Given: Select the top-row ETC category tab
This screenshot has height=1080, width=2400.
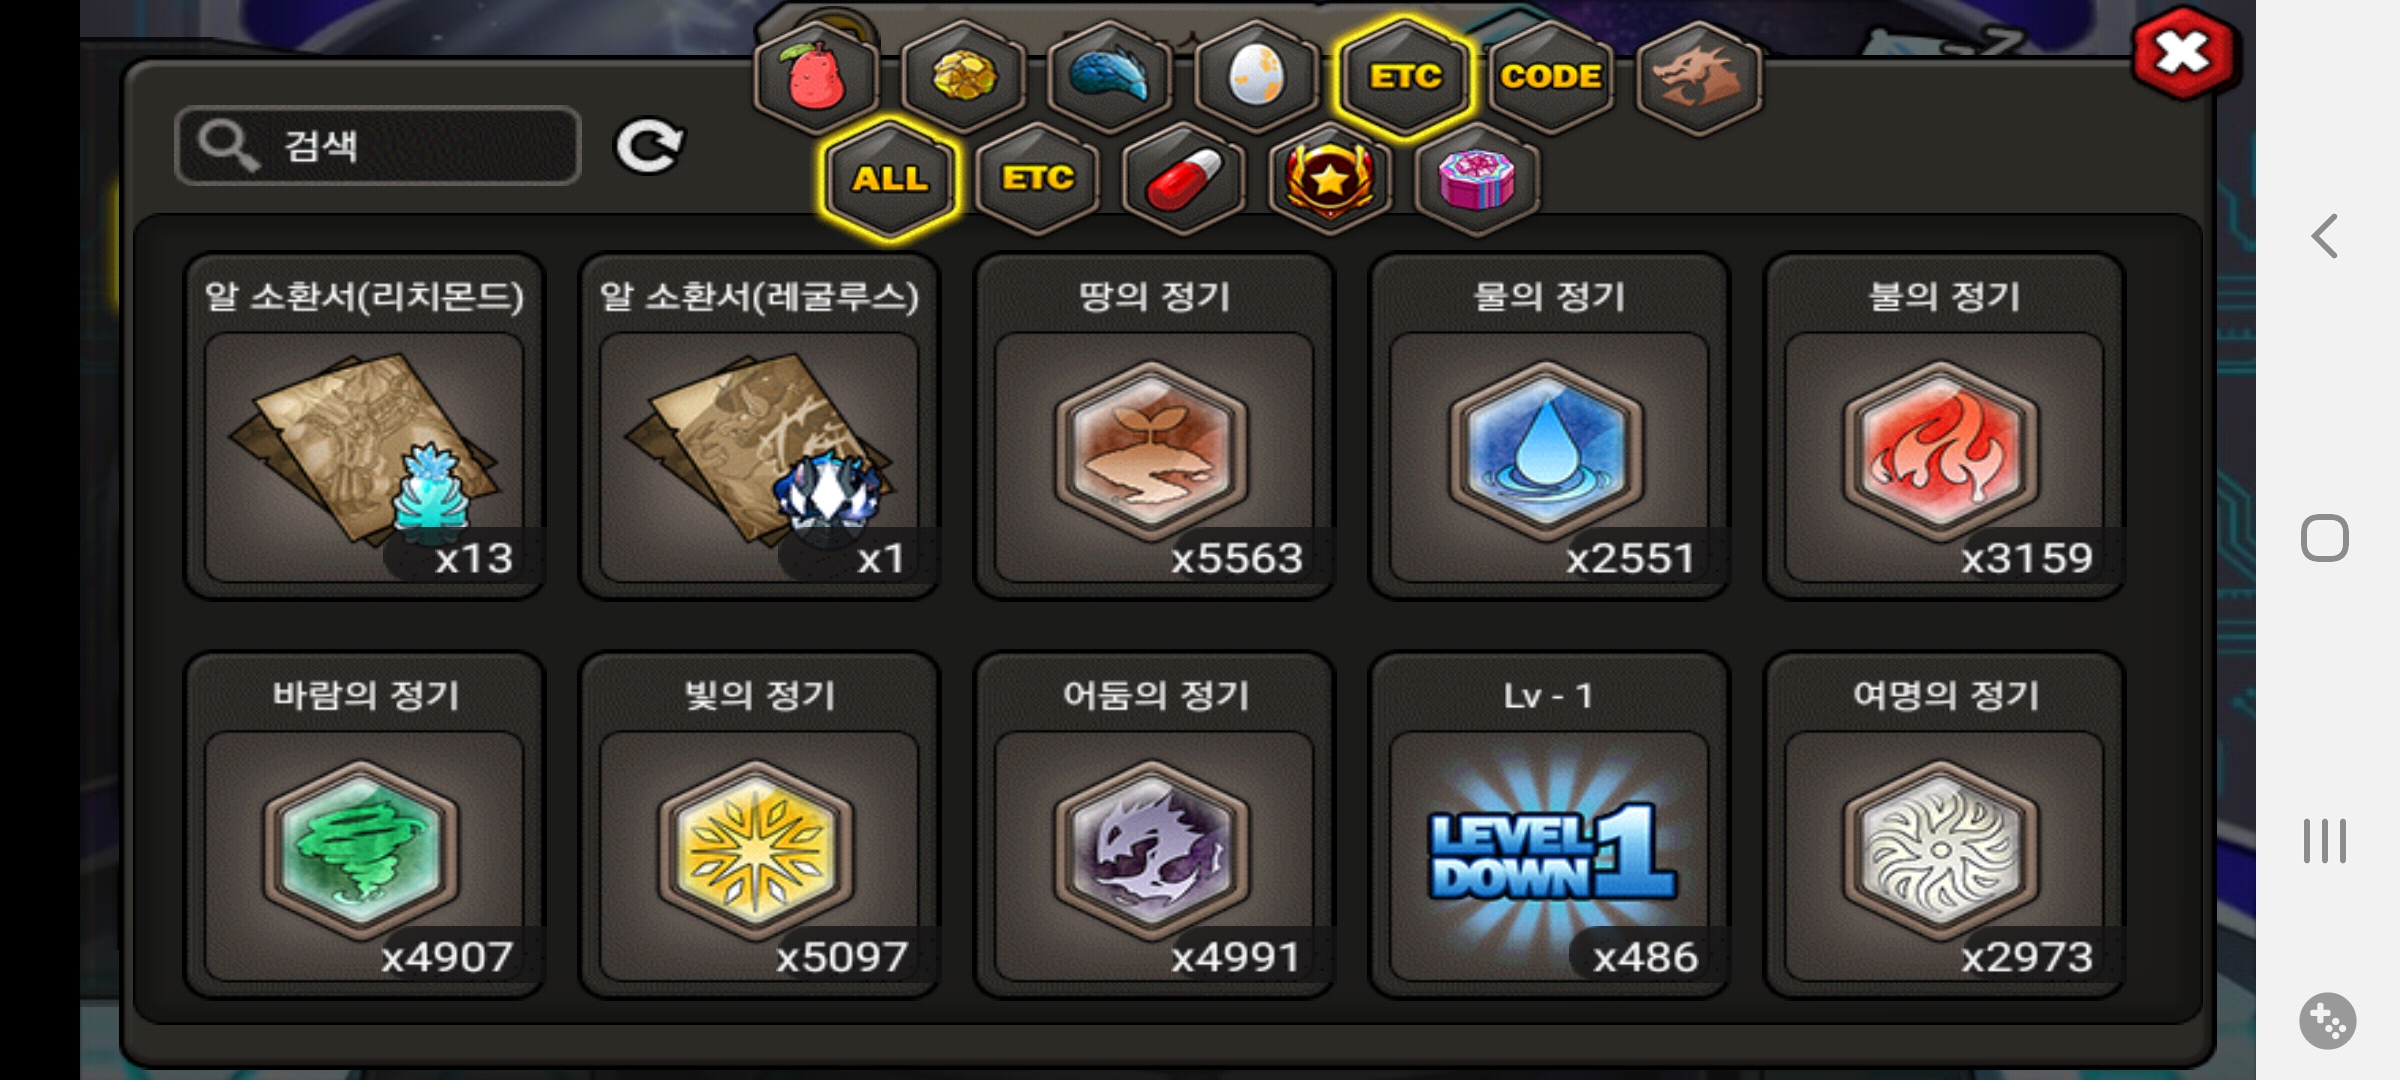Looking at the screenshot, I should click(1404, 77).
